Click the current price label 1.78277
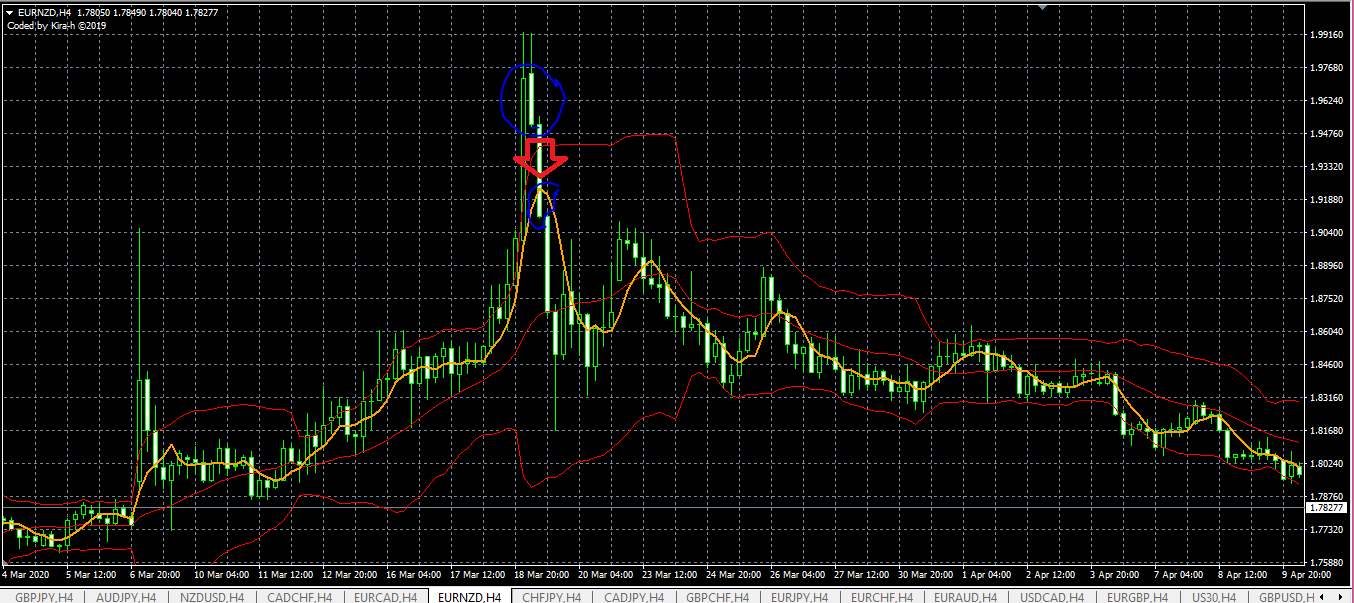Image resolution: width=1354 pixels, height=603 pixels. (x=1327, y=508)
